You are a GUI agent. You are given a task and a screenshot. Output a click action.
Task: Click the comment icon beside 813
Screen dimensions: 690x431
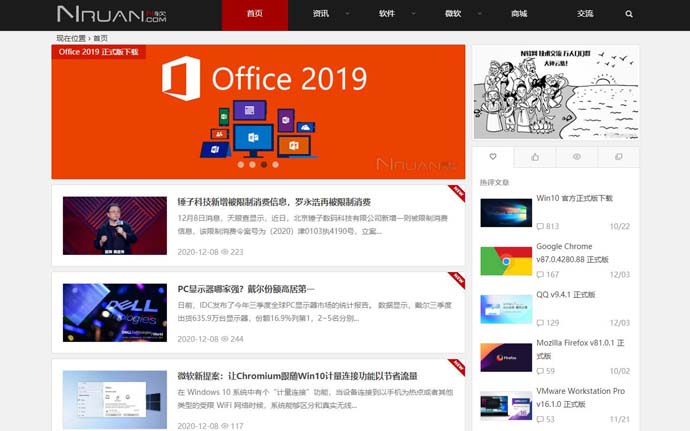pyautogui.click(x=540, y=226)
